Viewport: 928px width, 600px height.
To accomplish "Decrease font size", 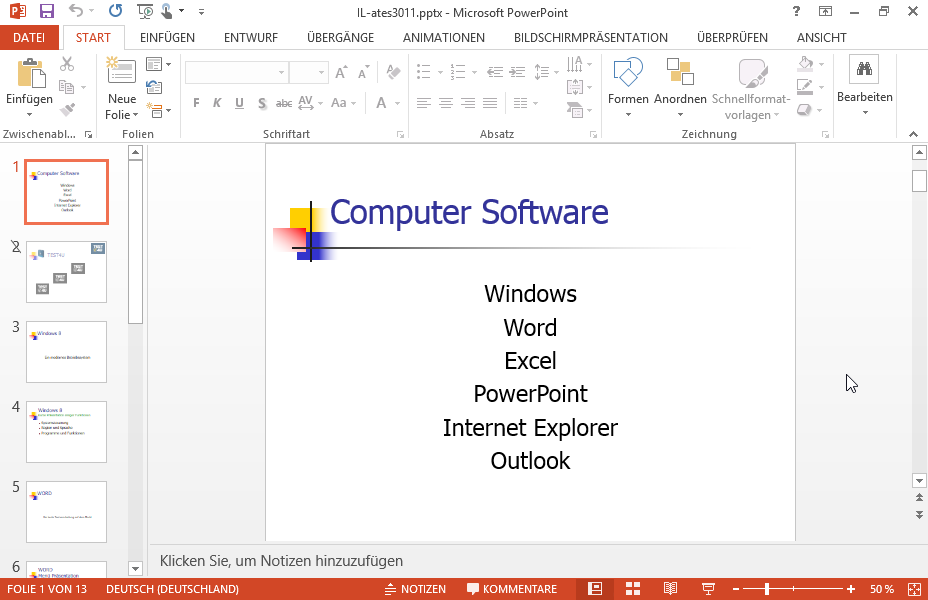I will point(363,72).
